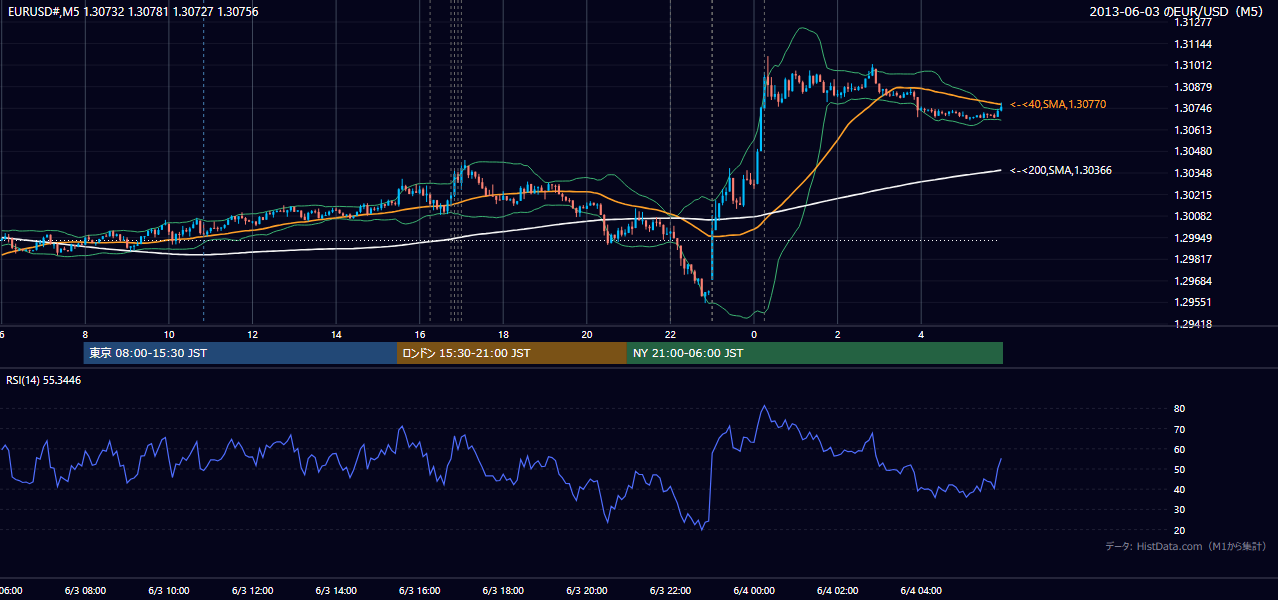
Task: Click RSI scale level 20
Action: (x=1179, y=530)
